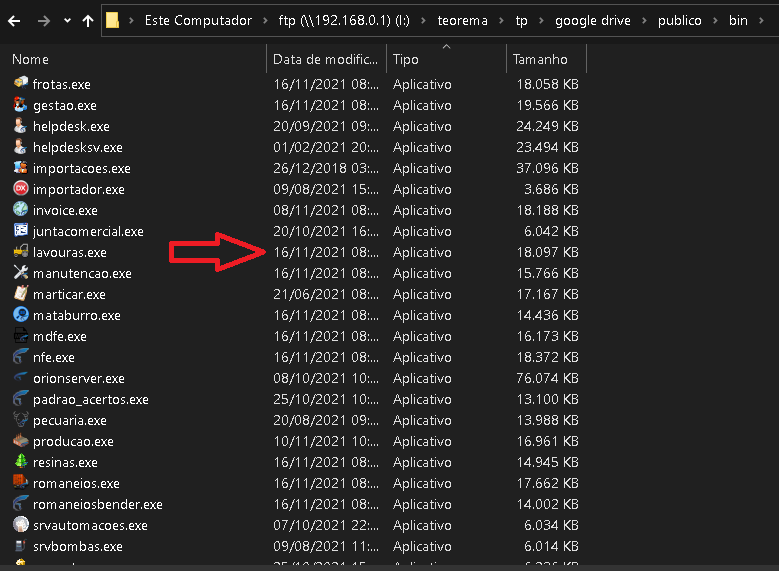Navigate to ftp (\\192.168.0.1) (I:) breadcrumb

pyautogui.click(x=344, y=20)
